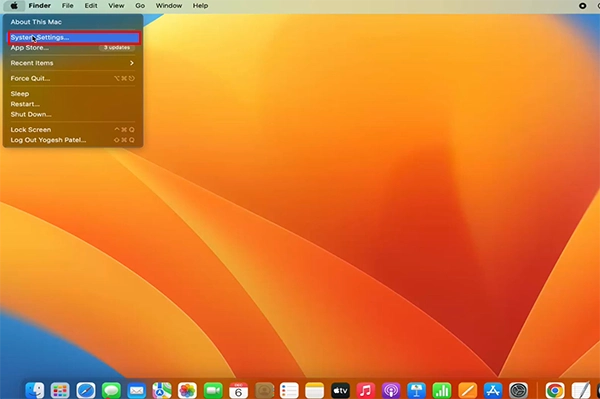Choose Force Quit… option
This screenshot has width=600, height=399.
[x=73, y=78]
